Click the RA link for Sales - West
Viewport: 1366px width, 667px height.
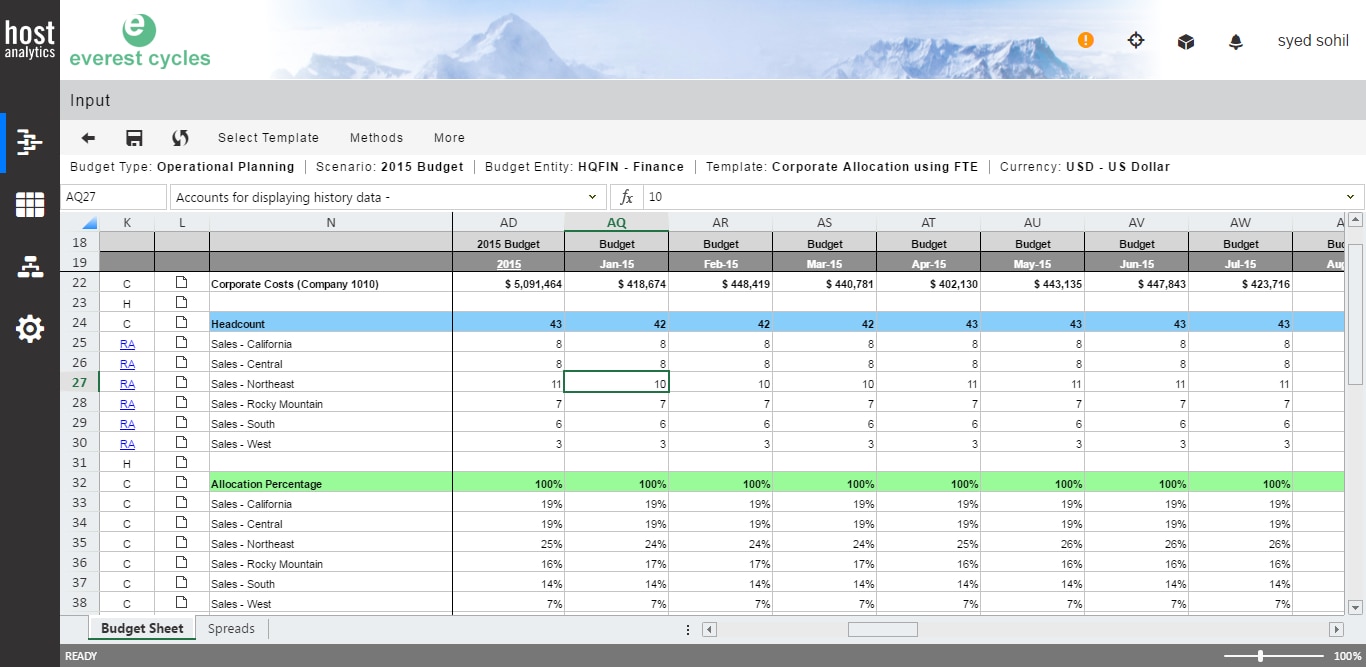tap(127, 444)
